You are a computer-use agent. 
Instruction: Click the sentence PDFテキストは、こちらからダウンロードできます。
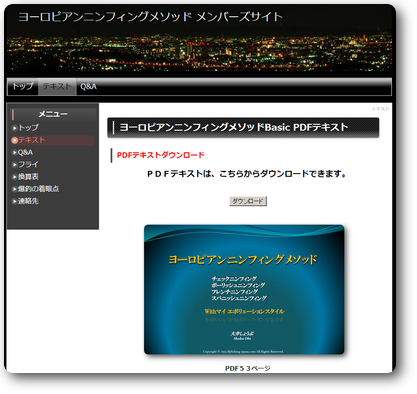pos(246,174)
